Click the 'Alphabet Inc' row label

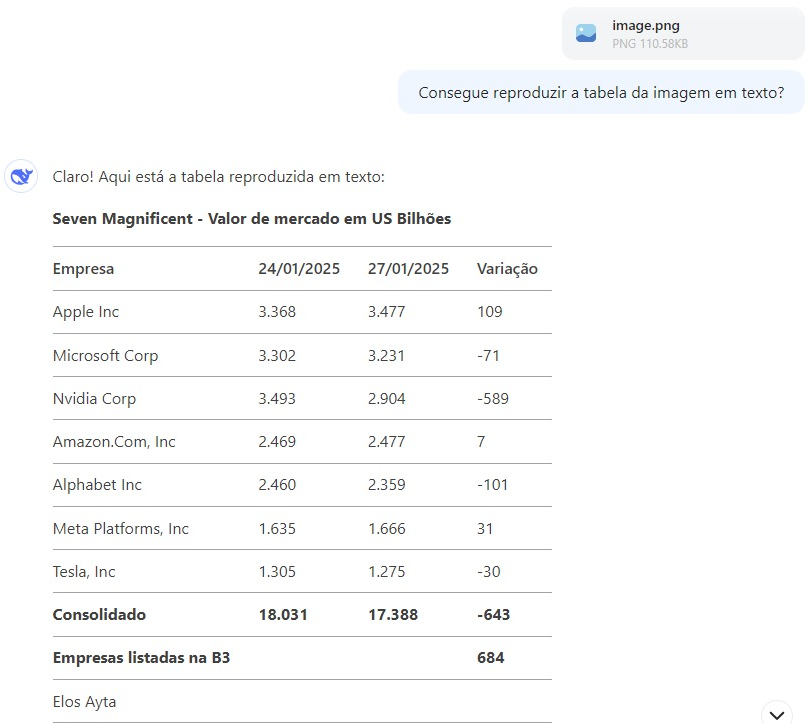coord(97,485)
